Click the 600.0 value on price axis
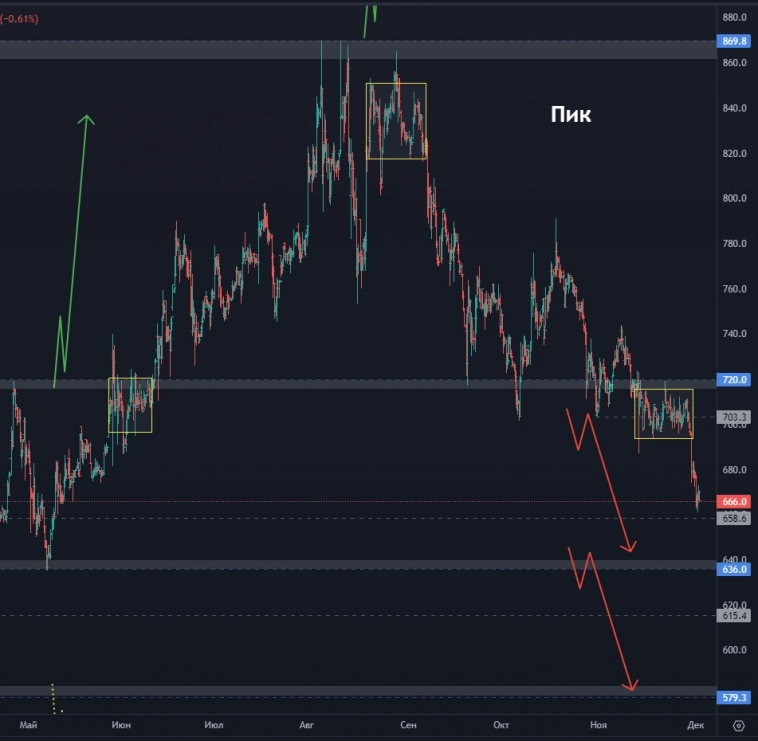The height and width of the screenshot is (741, 758). tap(734, 650)
